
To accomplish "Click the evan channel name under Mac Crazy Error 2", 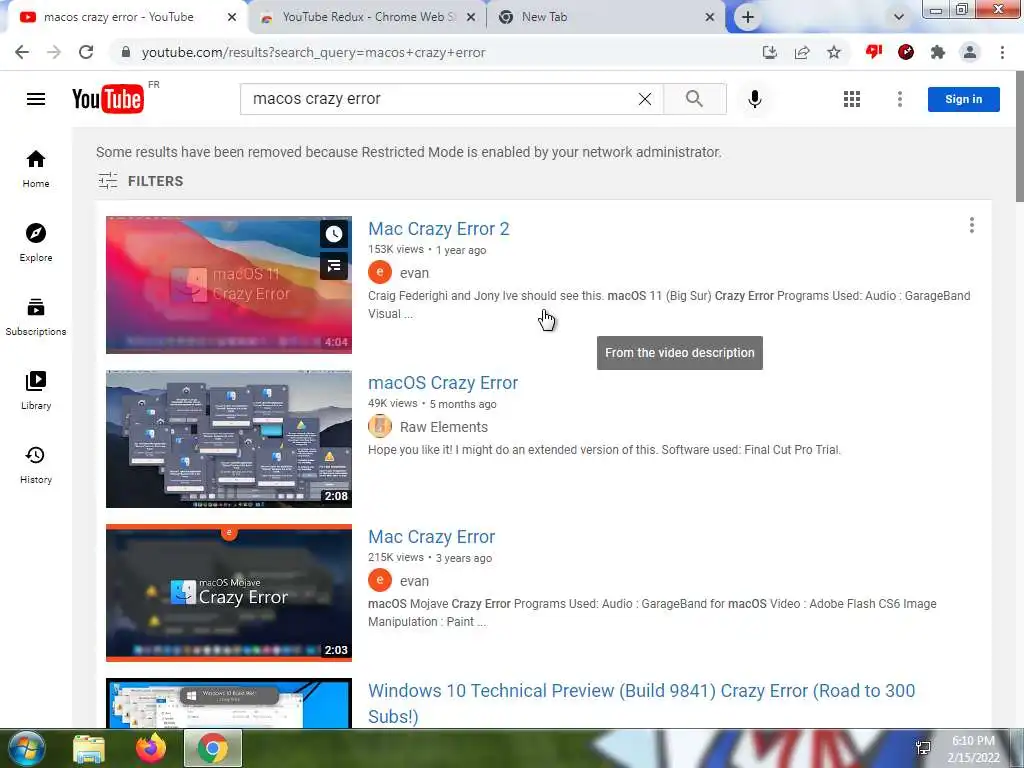I will coord(415,273).
